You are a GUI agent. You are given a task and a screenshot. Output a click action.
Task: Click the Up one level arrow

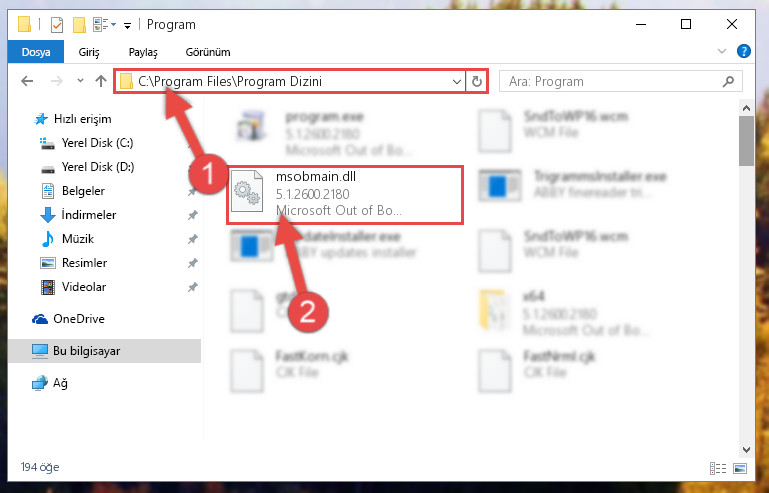point(101,81)
